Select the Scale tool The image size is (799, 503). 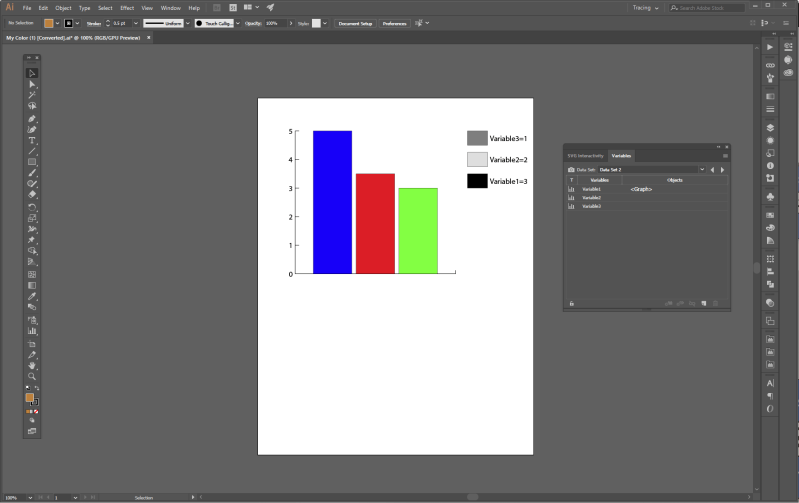[32, 218]
